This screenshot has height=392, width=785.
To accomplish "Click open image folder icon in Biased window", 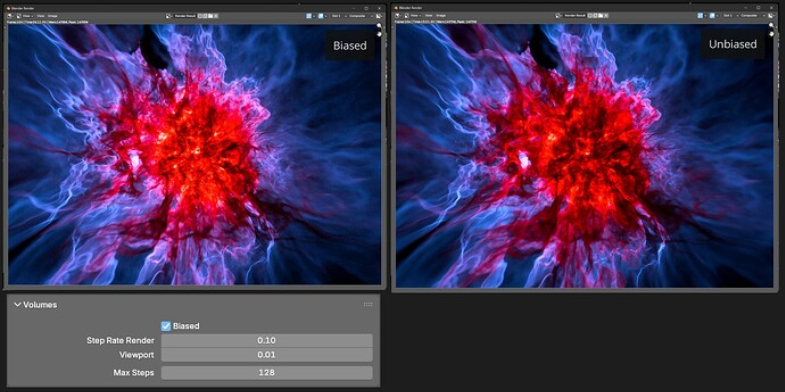I will click(210, 16).
